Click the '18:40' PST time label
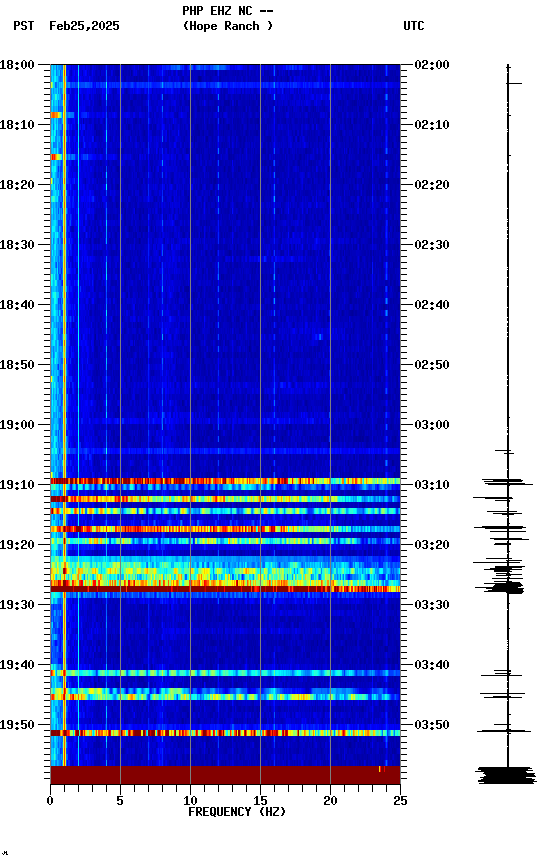Viewport: 552px width, 864px height. 17,305
